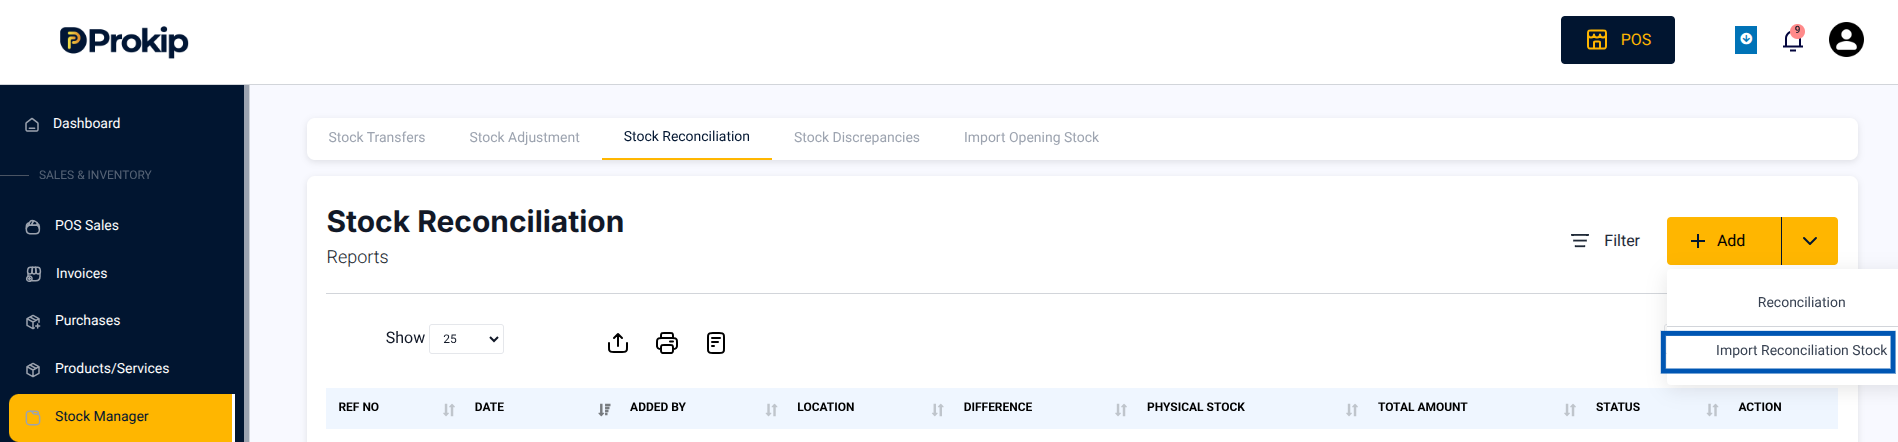
Task: Click the blue download icon in header
Action: [x=1746, y=40]
